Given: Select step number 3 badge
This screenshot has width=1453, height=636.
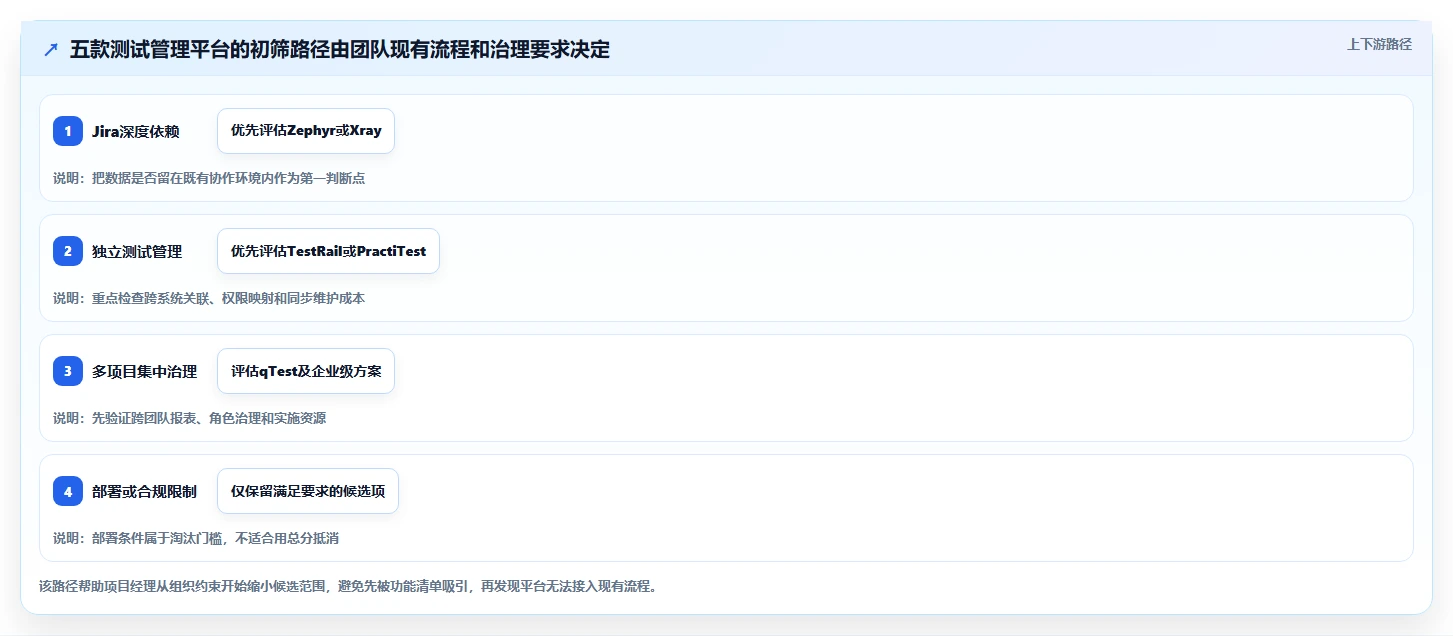Looking at the screenshot, I should pyautogui.click(x=68, y=371).
